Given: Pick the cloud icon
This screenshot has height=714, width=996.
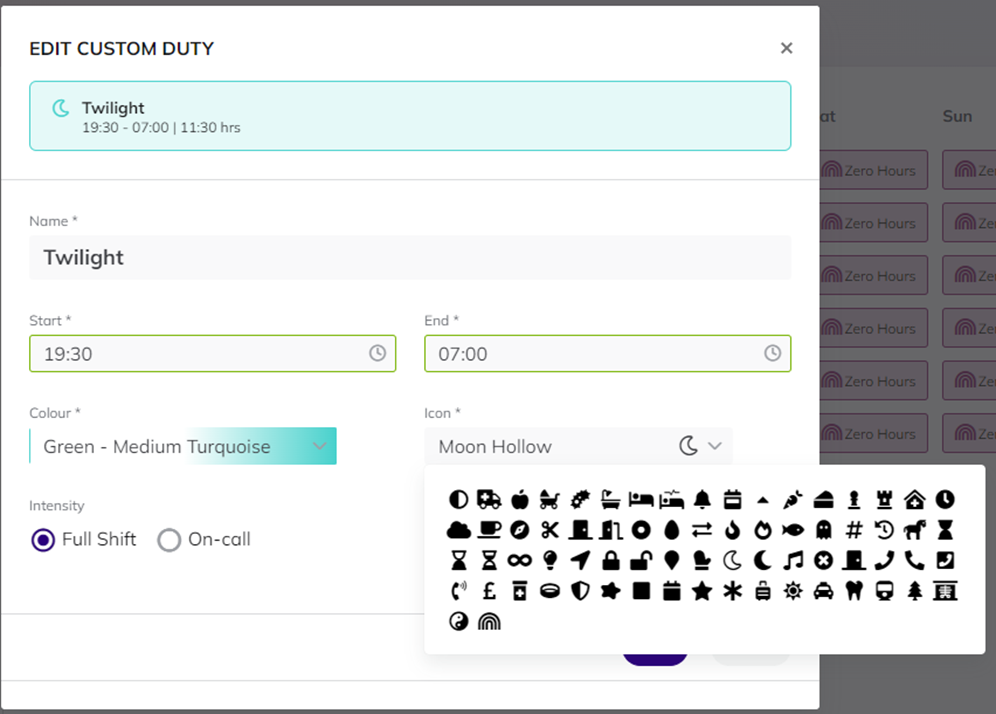Looking at the screenshot, I should click(x=458, y=530).
